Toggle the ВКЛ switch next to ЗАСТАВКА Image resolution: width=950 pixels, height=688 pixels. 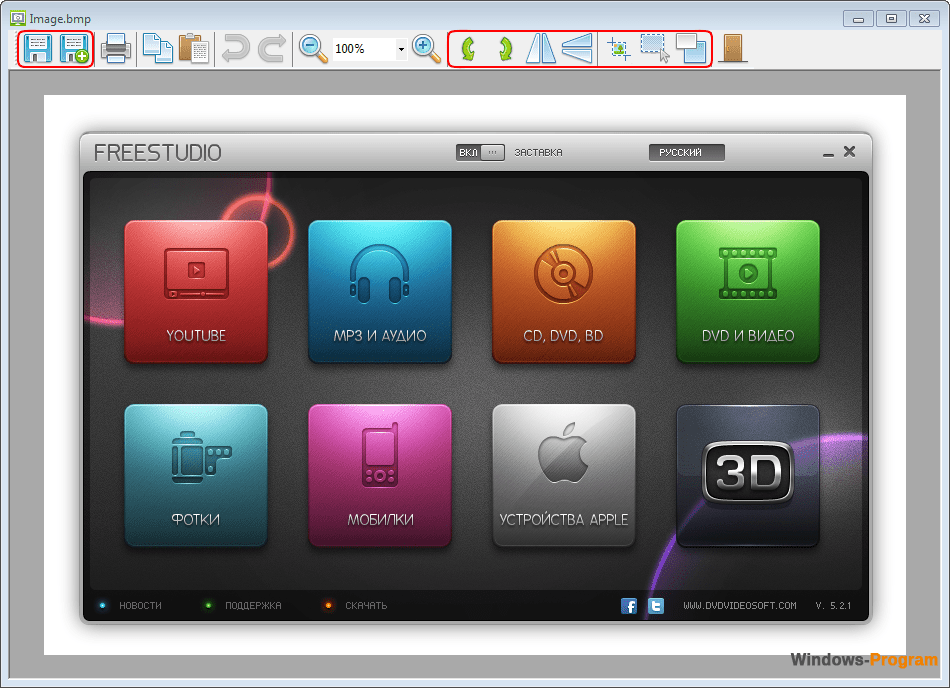pos(480,152)
